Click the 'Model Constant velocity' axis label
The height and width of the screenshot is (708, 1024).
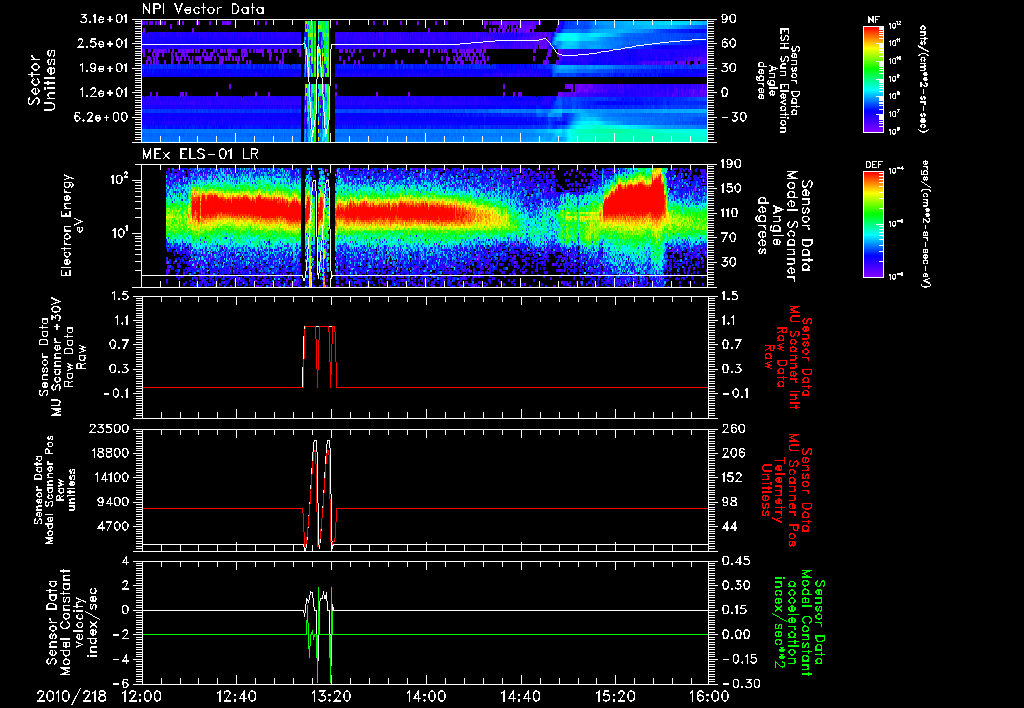tap(72, 622)
